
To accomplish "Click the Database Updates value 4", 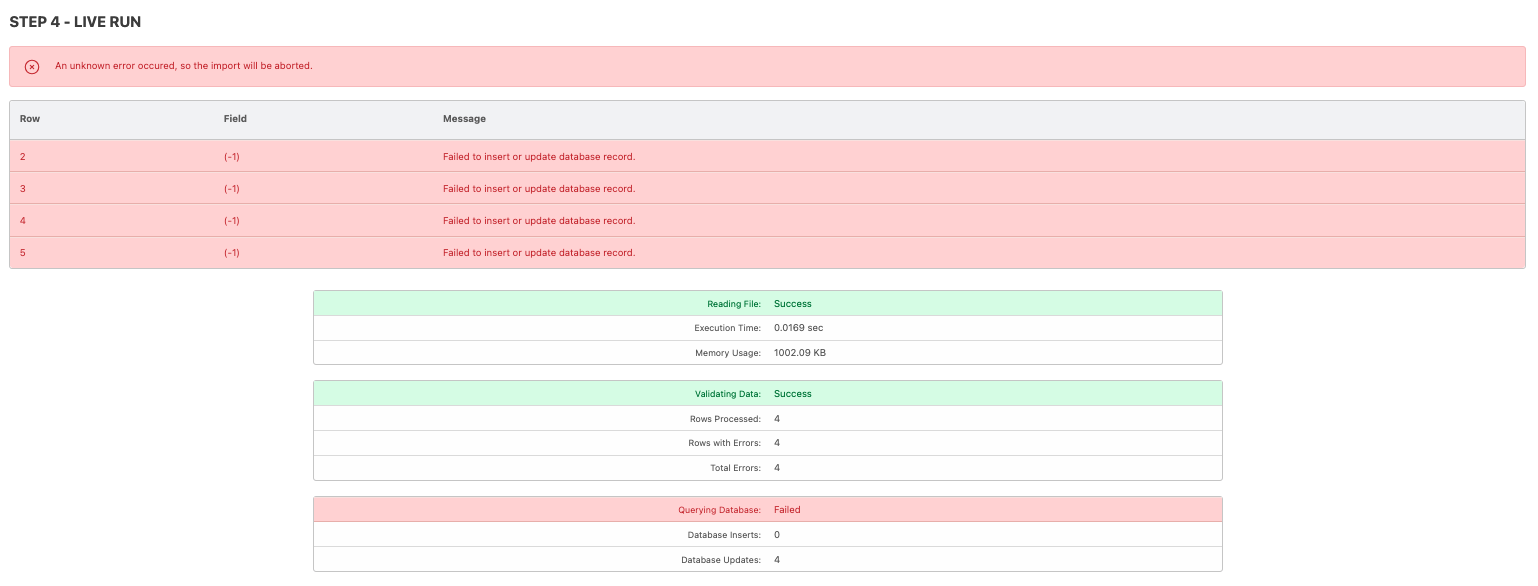I will (777, 560).
